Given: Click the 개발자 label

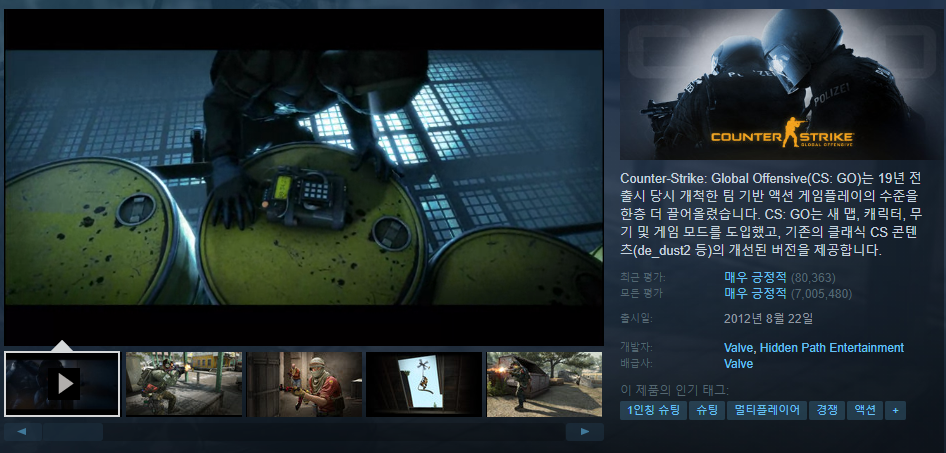Looking at the screenshot, I should click(x=636, y=347).
